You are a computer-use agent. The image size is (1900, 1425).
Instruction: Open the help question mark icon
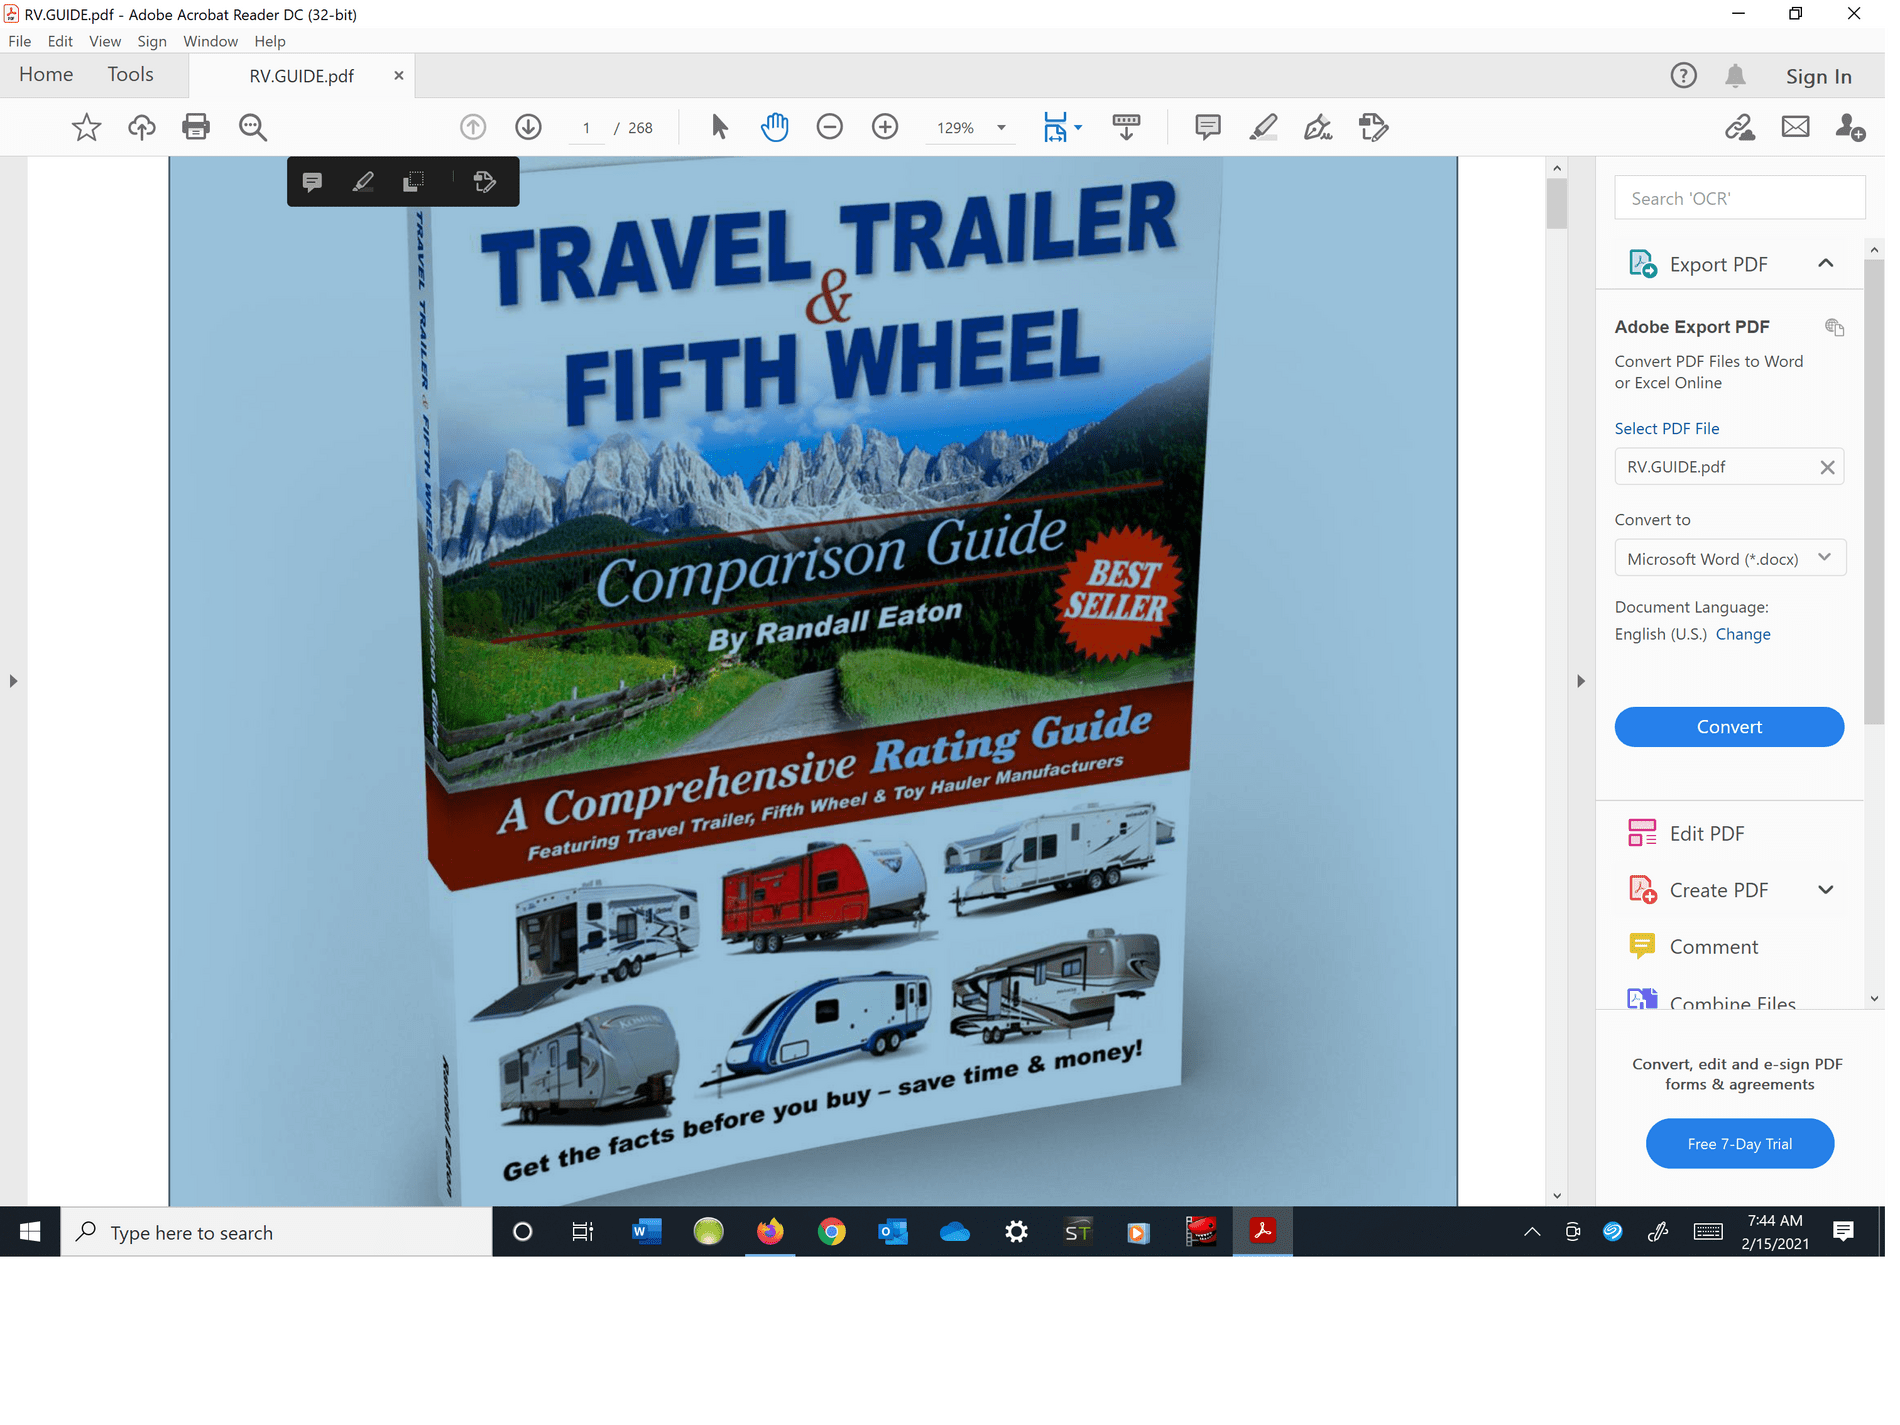pyautogui.click(x=1684, y=76)
